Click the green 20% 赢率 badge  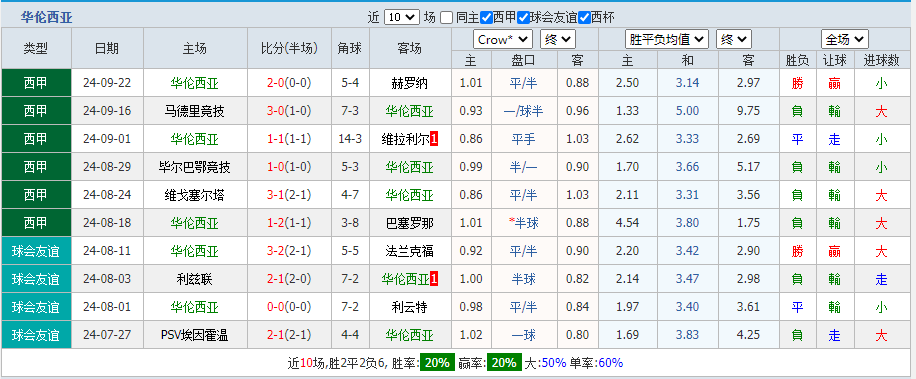pos(504,363)
